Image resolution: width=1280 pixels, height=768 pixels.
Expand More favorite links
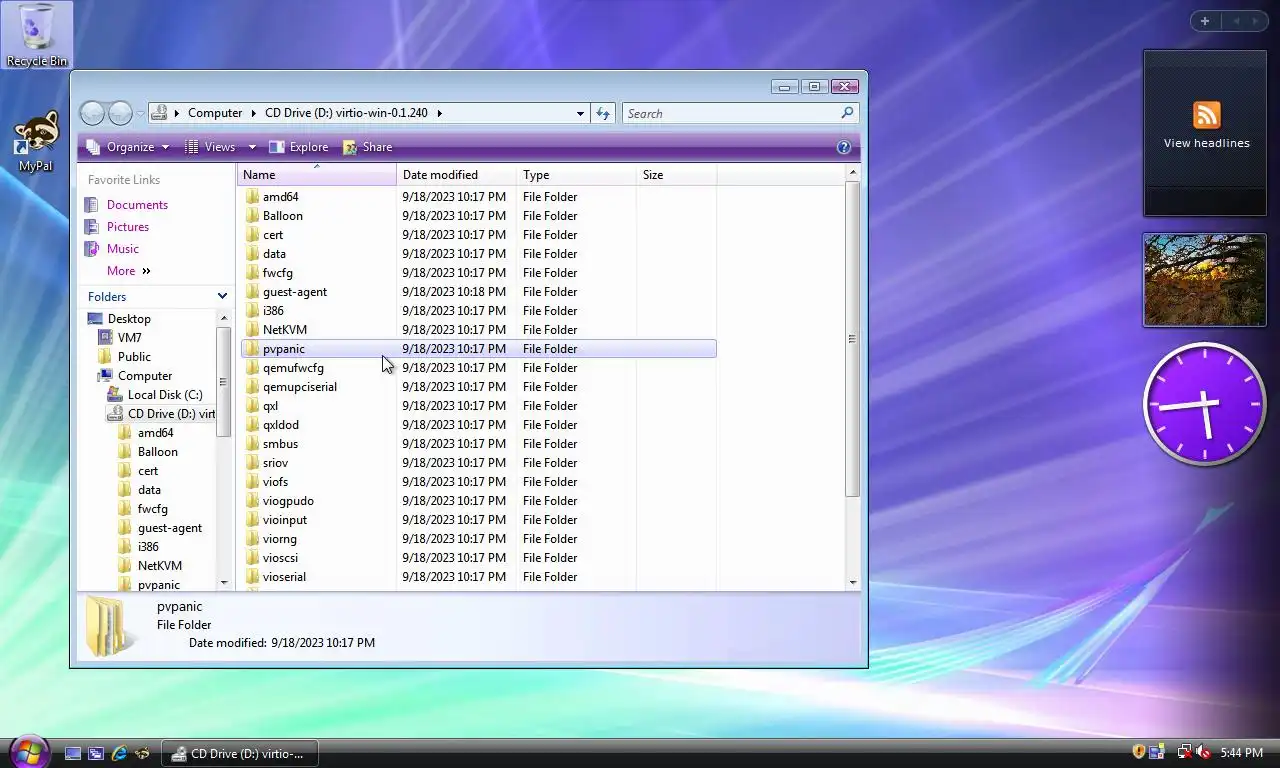click(128, 271)
